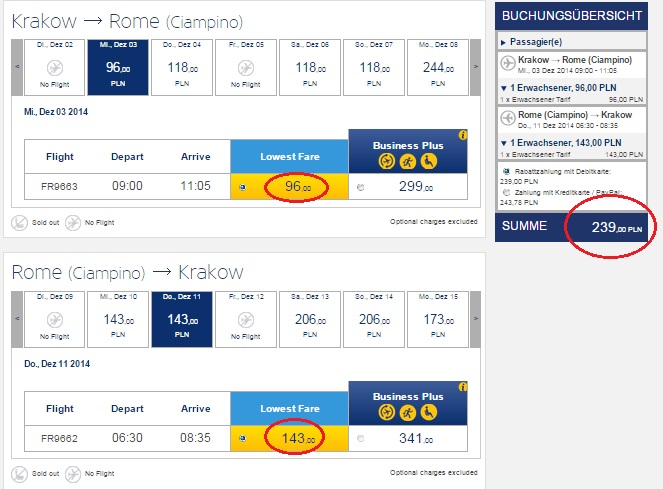Collapse the 1 Erwachsener 143,00 PLN details
The width and height of the screenshot is (663, 489).
[503, 141]
